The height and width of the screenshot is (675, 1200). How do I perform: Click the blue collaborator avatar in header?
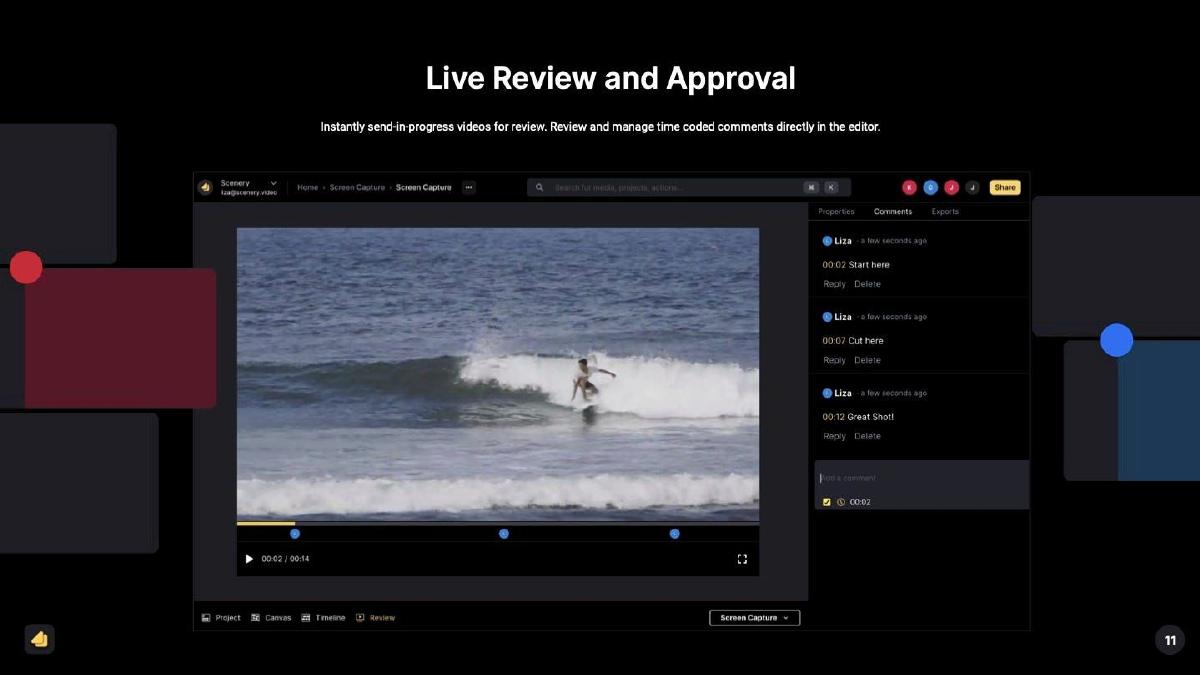(x=930, y=187)
